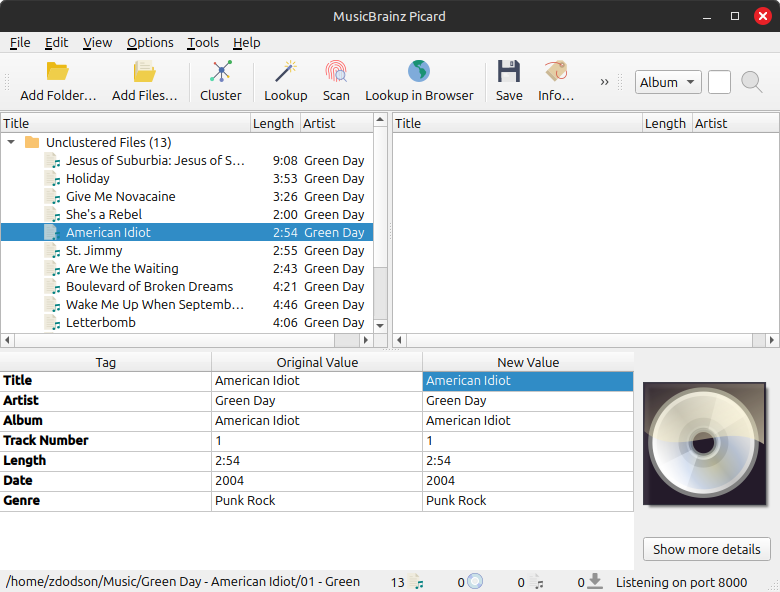
Task: Click the pending downloads arrow icon
Action: coord(595,581)
